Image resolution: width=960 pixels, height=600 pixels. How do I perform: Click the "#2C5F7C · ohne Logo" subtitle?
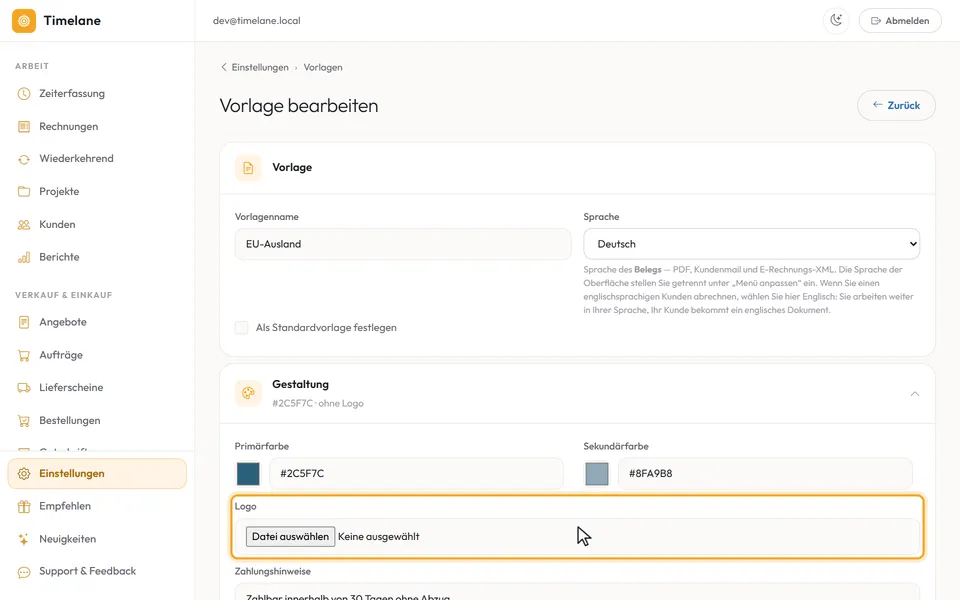[x=318, y=403]
